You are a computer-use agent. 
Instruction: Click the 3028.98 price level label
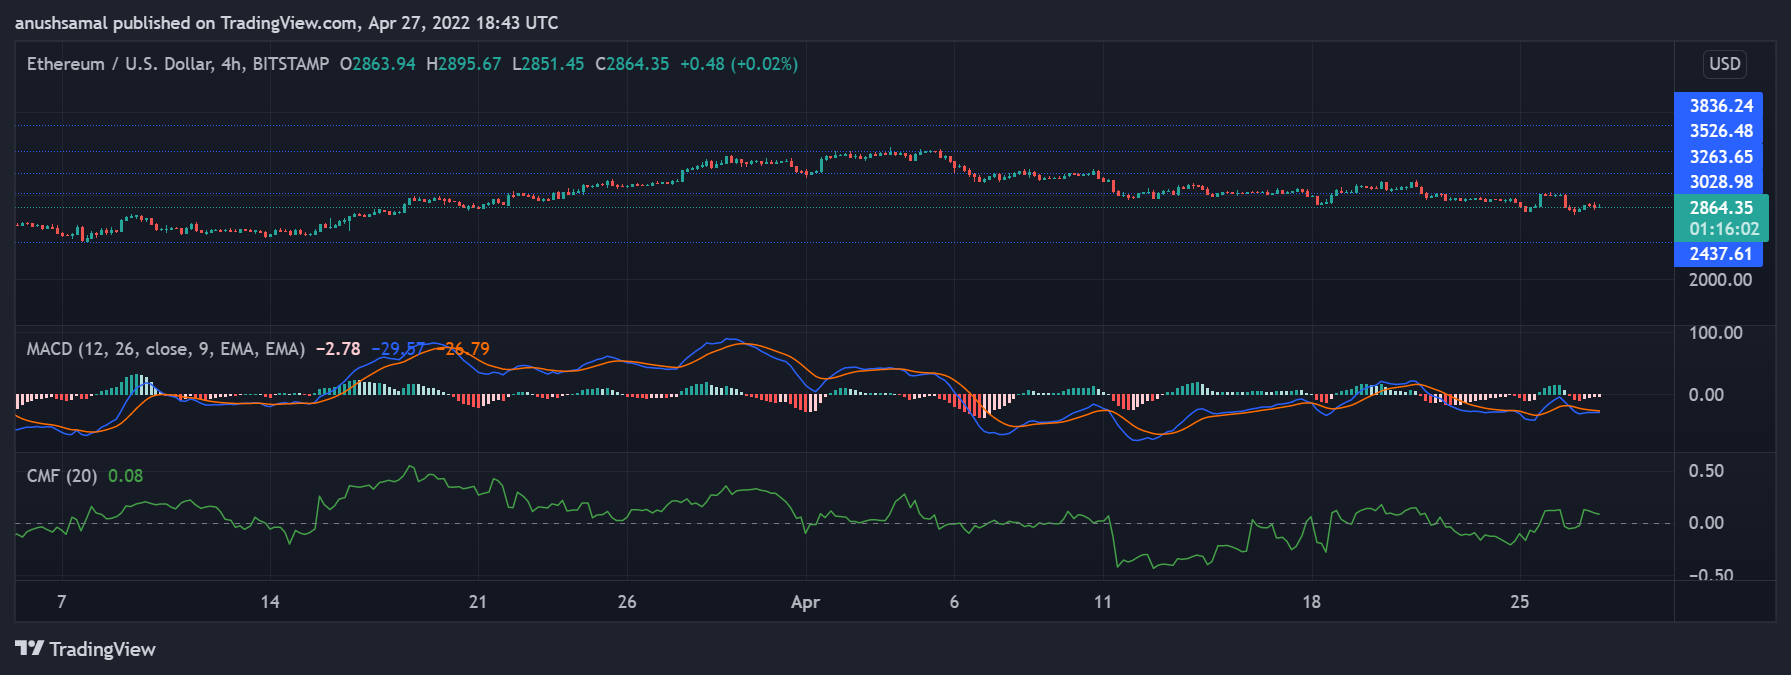pos(1720,182)
